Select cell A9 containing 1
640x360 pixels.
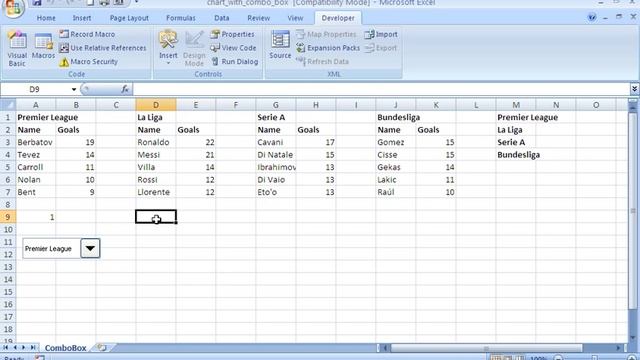(x=36, y=217)
